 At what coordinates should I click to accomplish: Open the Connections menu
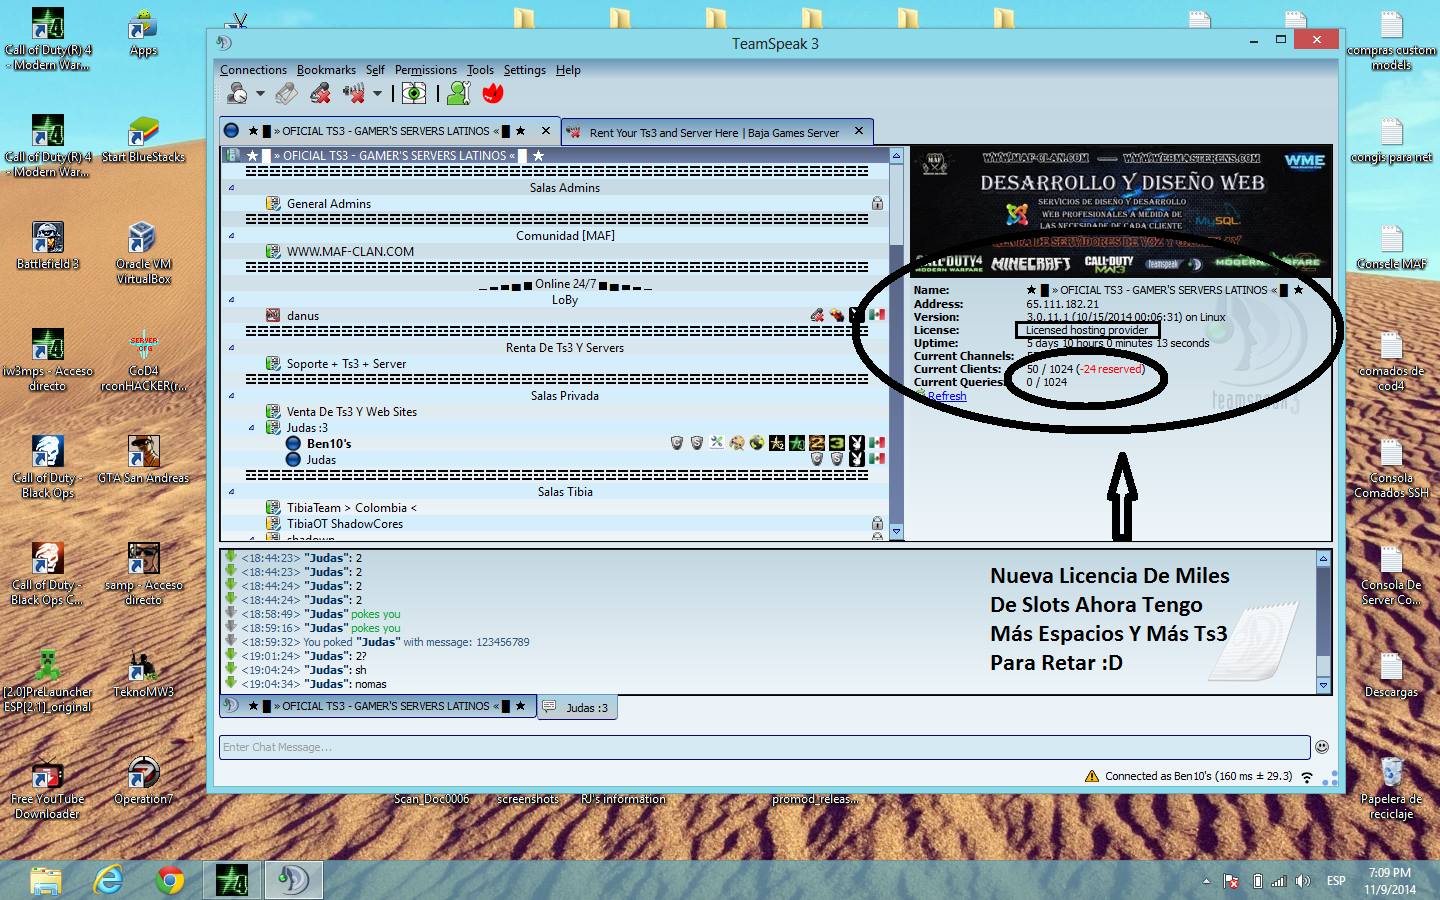click(x=253, y=70)
